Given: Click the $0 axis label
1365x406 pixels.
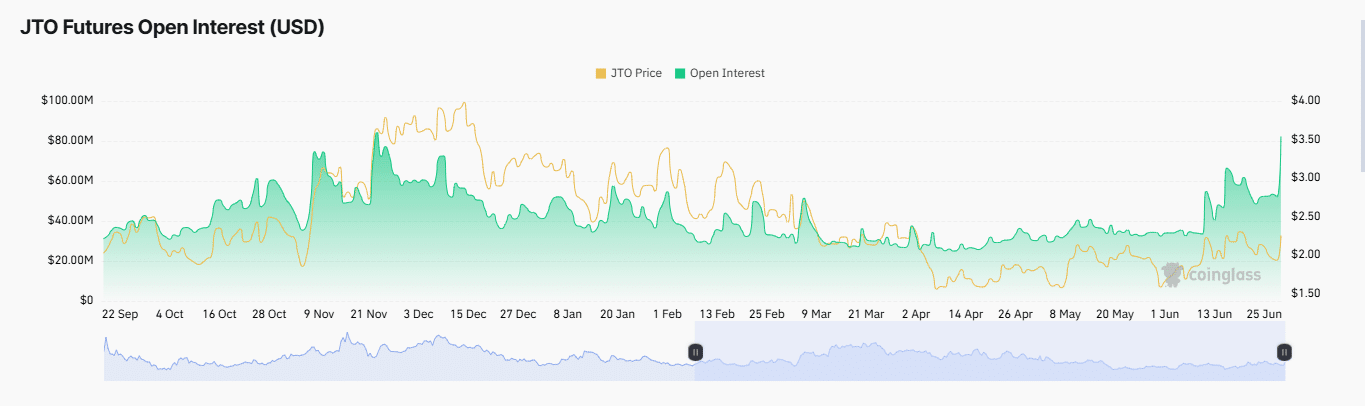Looking at the screenshot, I should click(87, 300).
